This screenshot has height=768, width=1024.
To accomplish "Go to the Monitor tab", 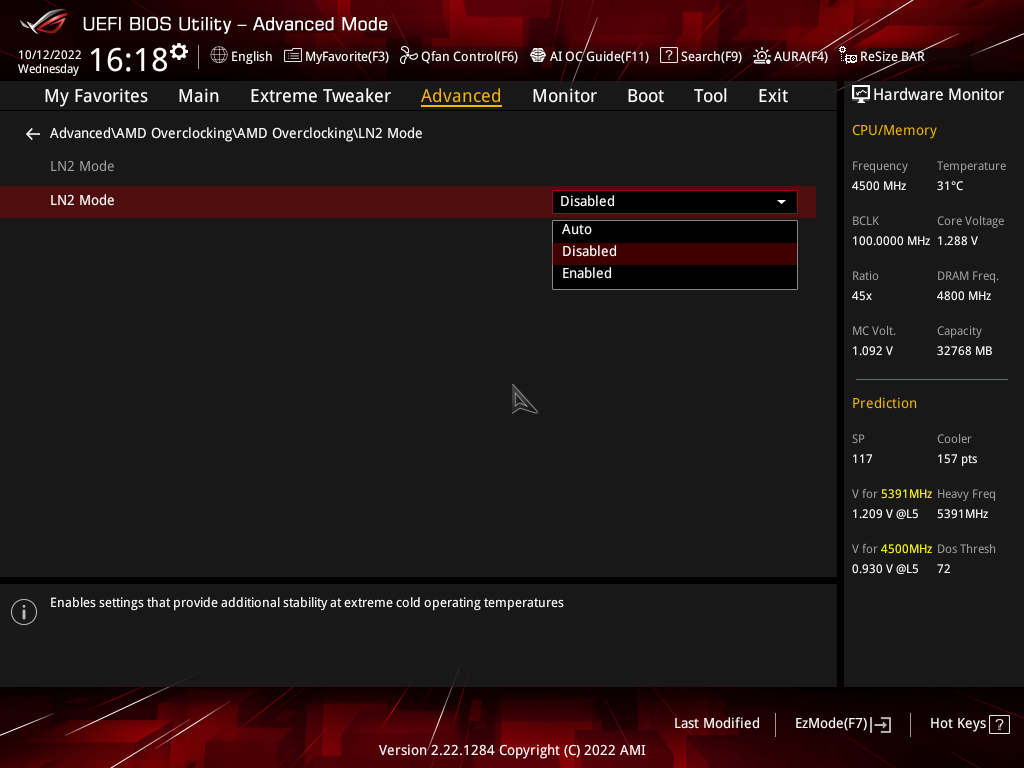I will (564, 96).
